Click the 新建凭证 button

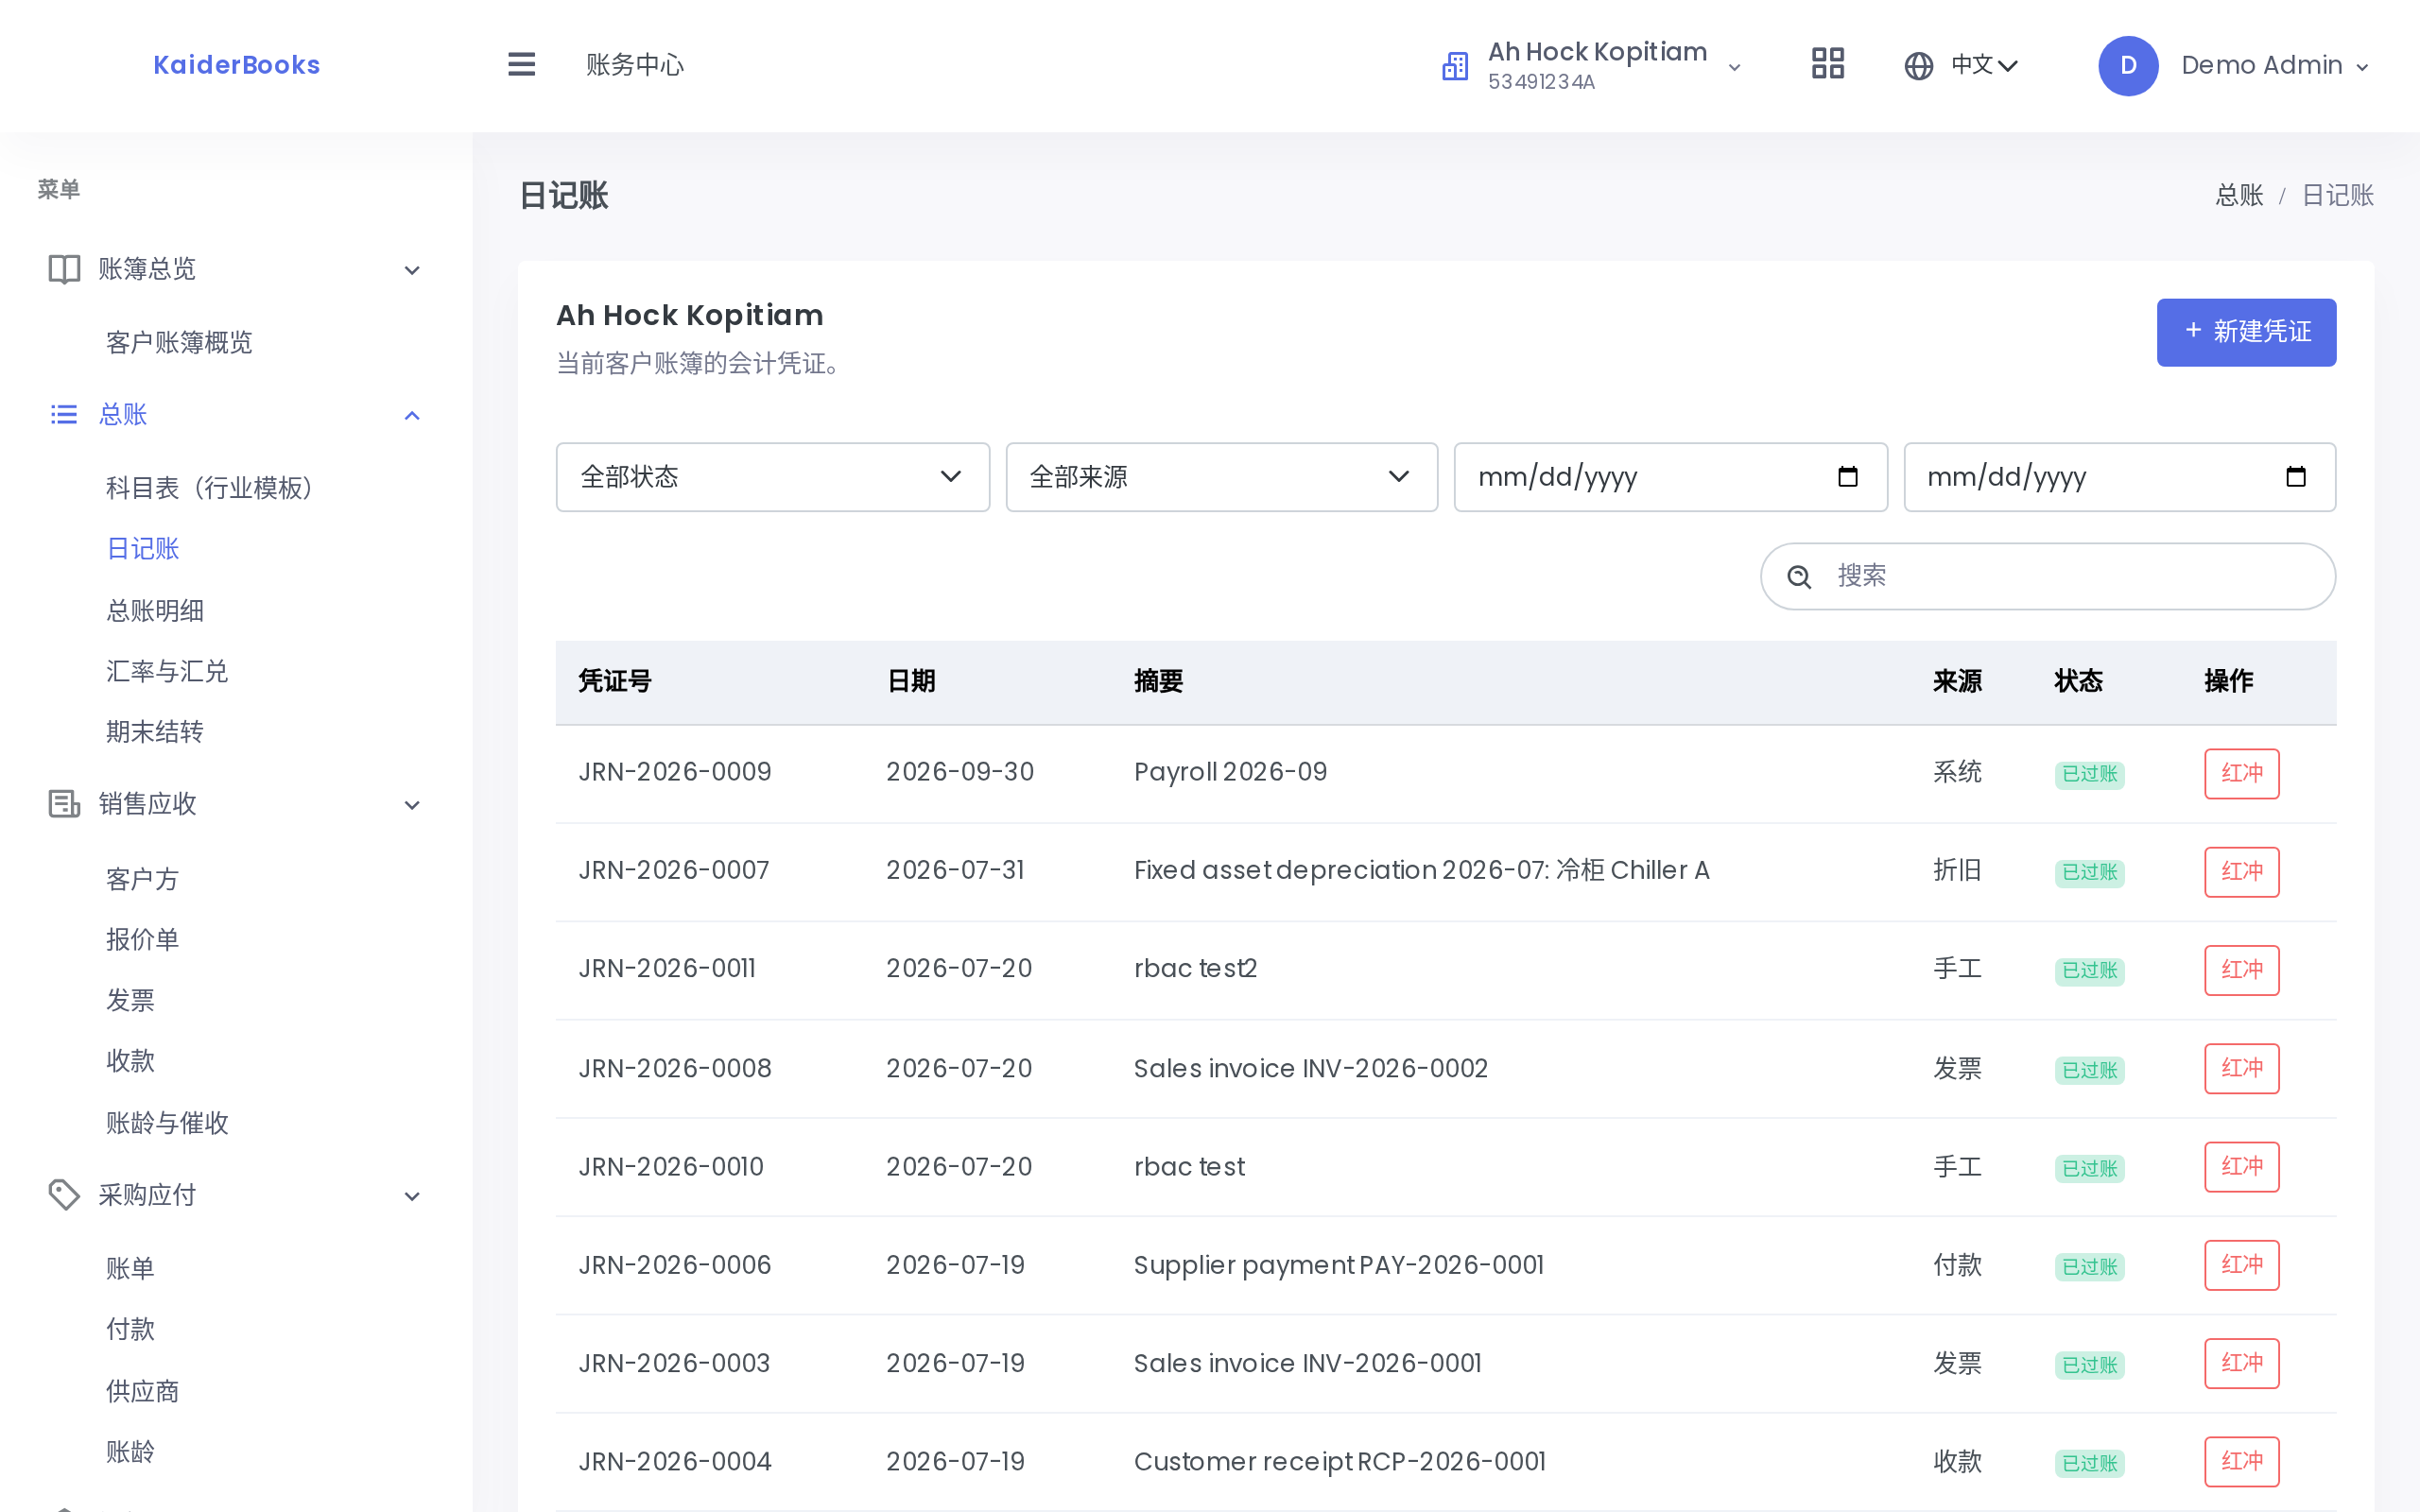point(2246,332)
